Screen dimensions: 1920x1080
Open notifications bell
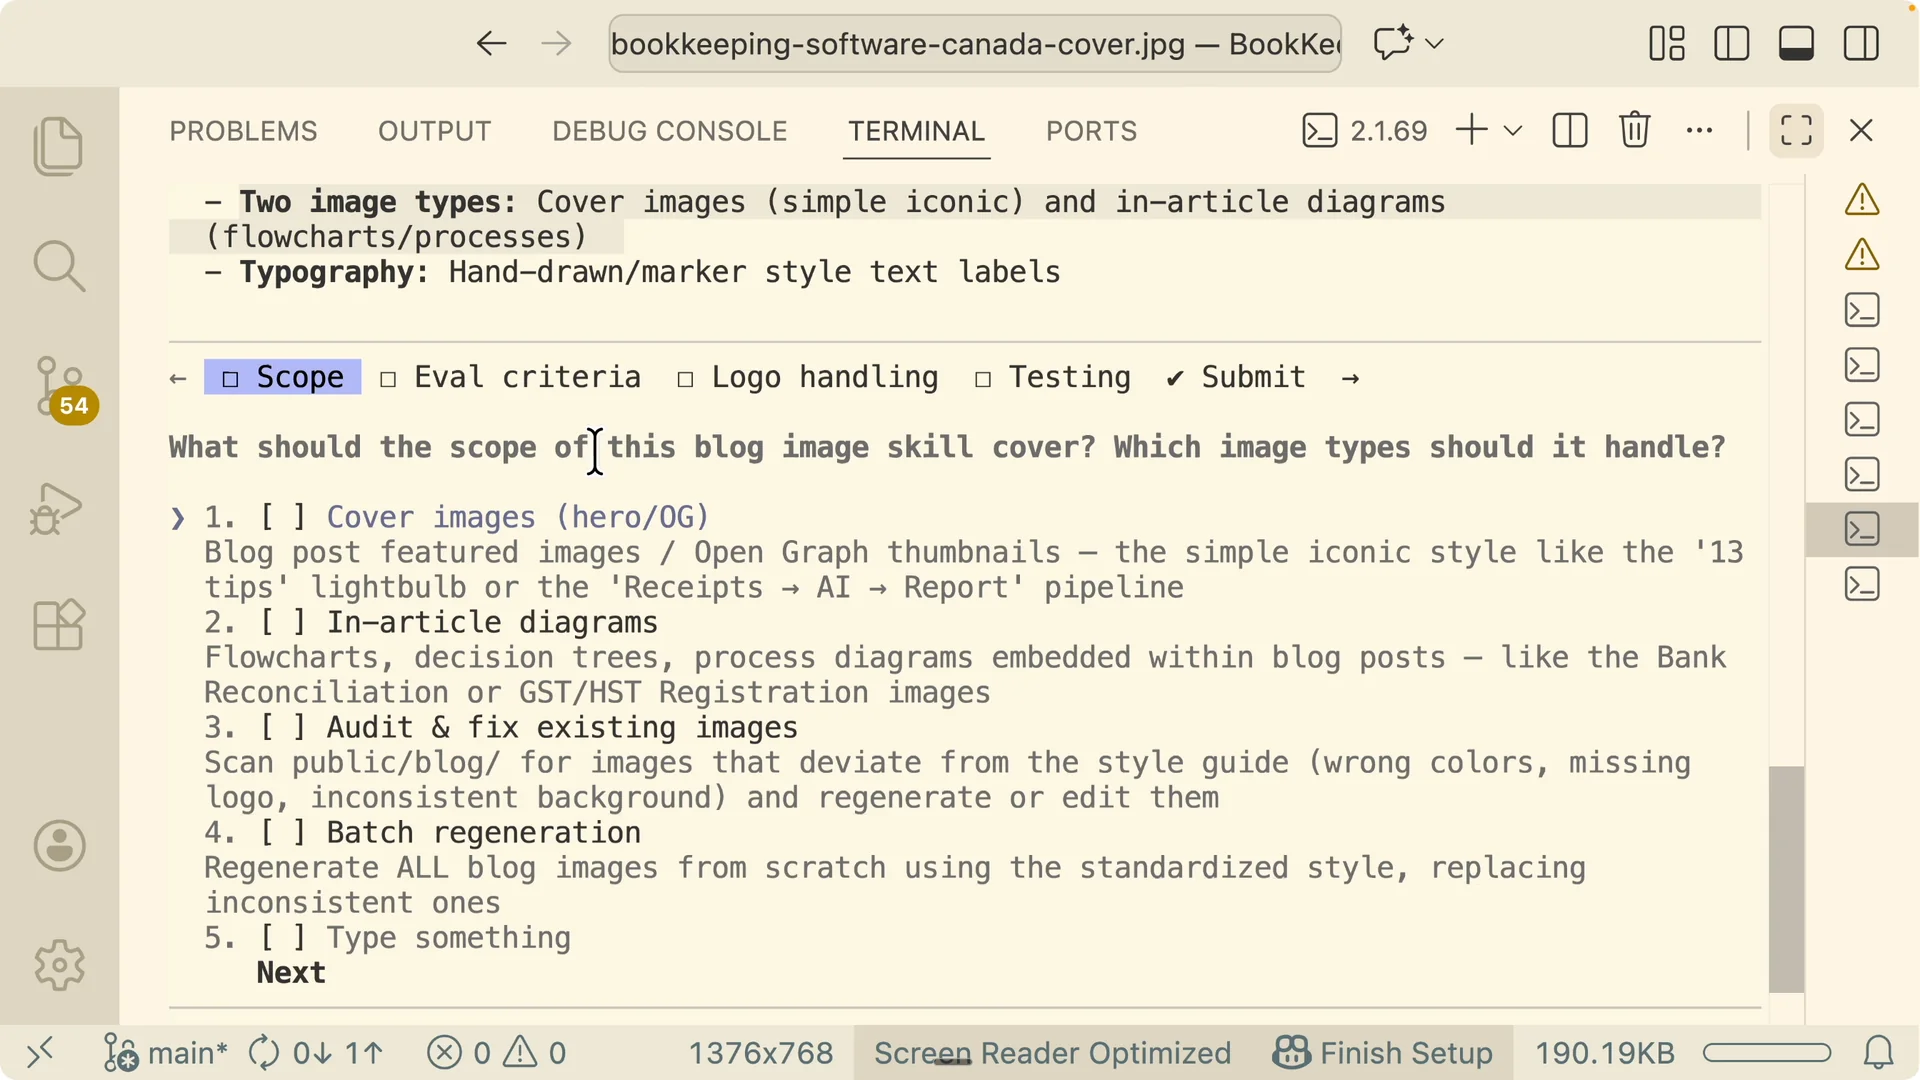pyautogui.click(x=1879, y=1053)
